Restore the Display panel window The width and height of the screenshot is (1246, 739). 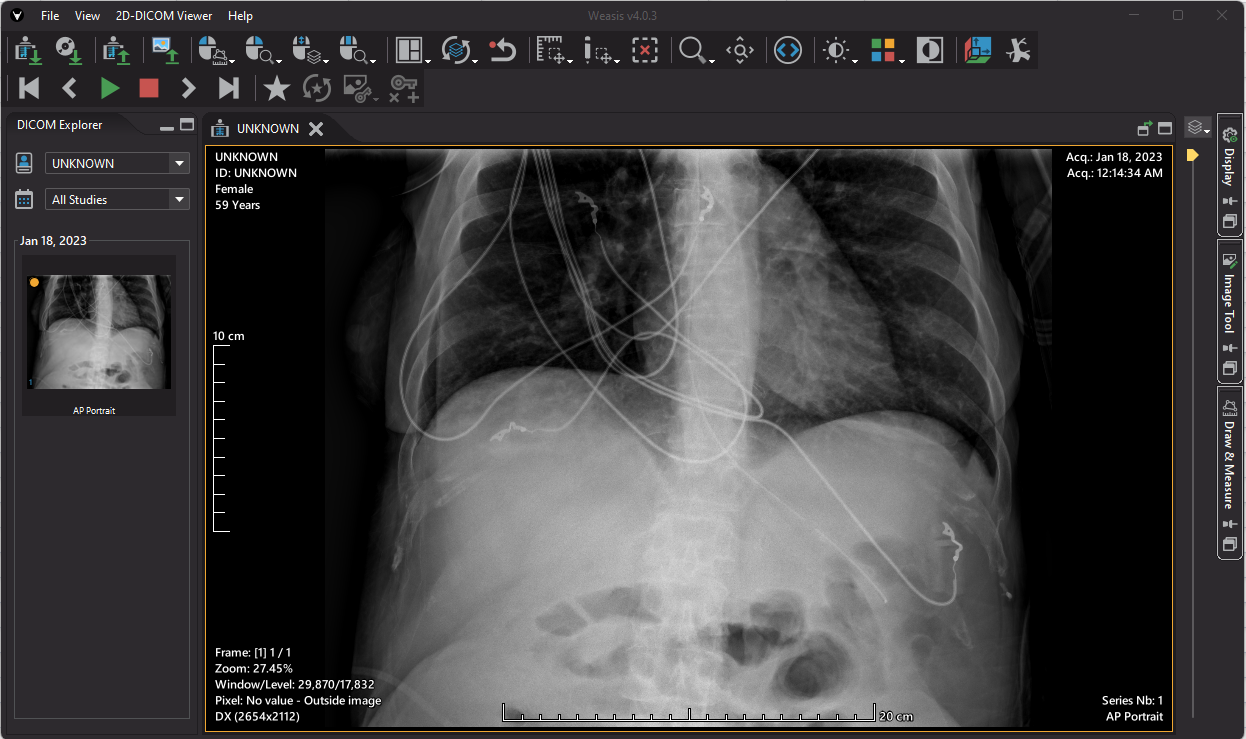tap(1230, 221)
